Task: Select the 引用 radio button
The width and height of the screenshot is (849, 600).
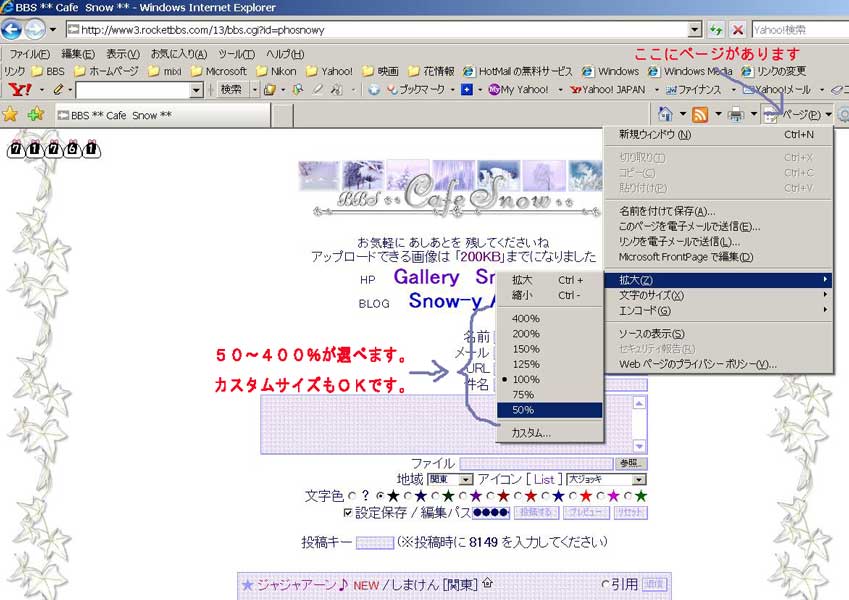Action: 605,584
